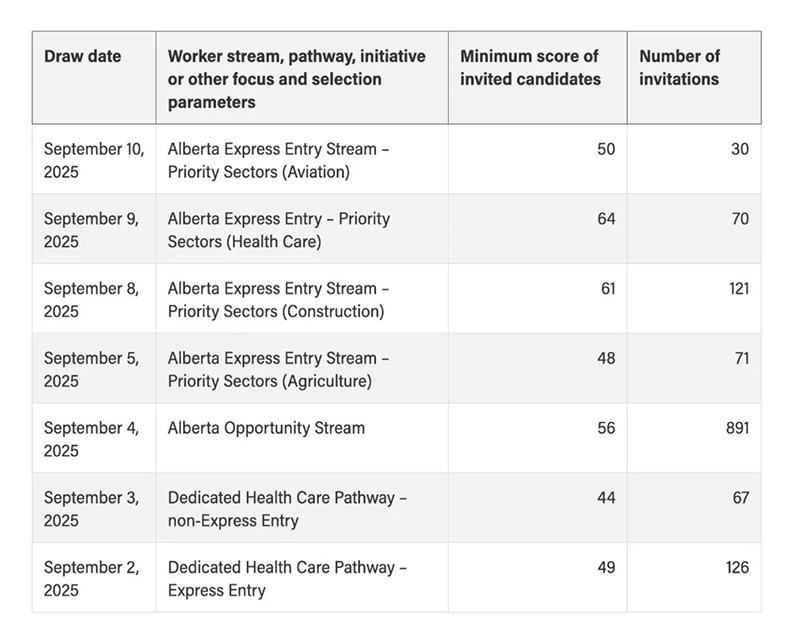794x642 pixels.
Task: Select the September 10, 2025 date cell
Action: 94,159
